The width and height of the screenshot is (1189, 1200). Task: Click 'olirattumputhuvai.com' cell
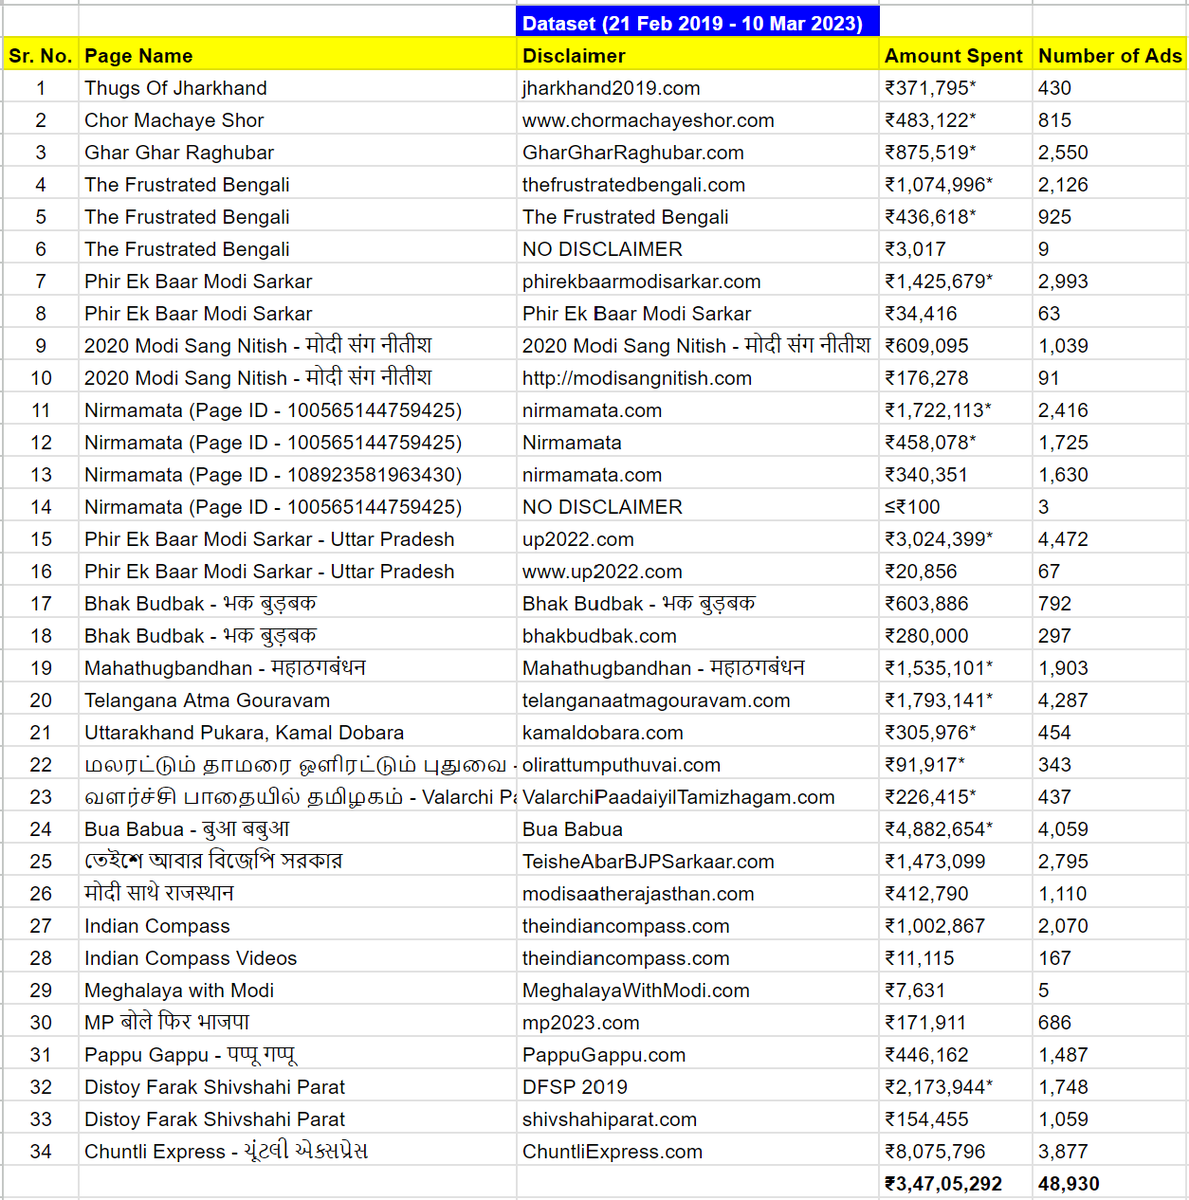pyautogui.click(x=698, y=764)
